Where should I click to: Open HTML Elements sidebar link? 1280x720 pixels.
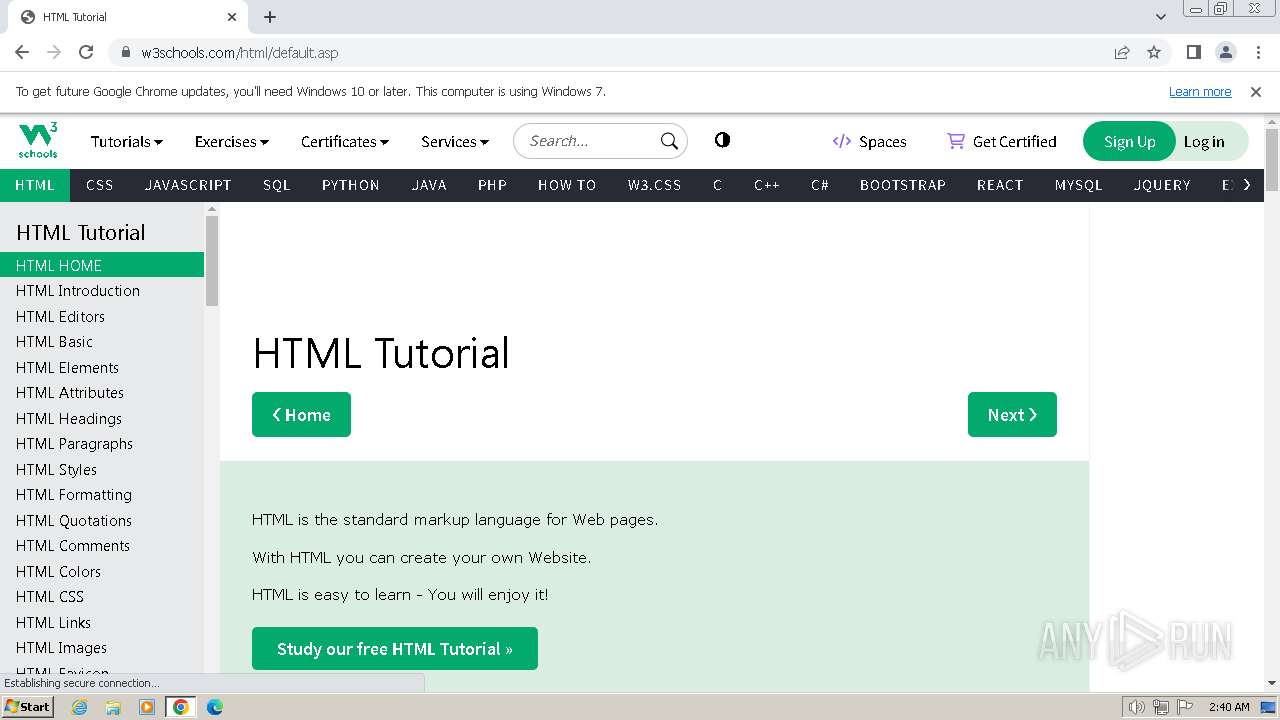pyautogui.click(x=67, y=367)
